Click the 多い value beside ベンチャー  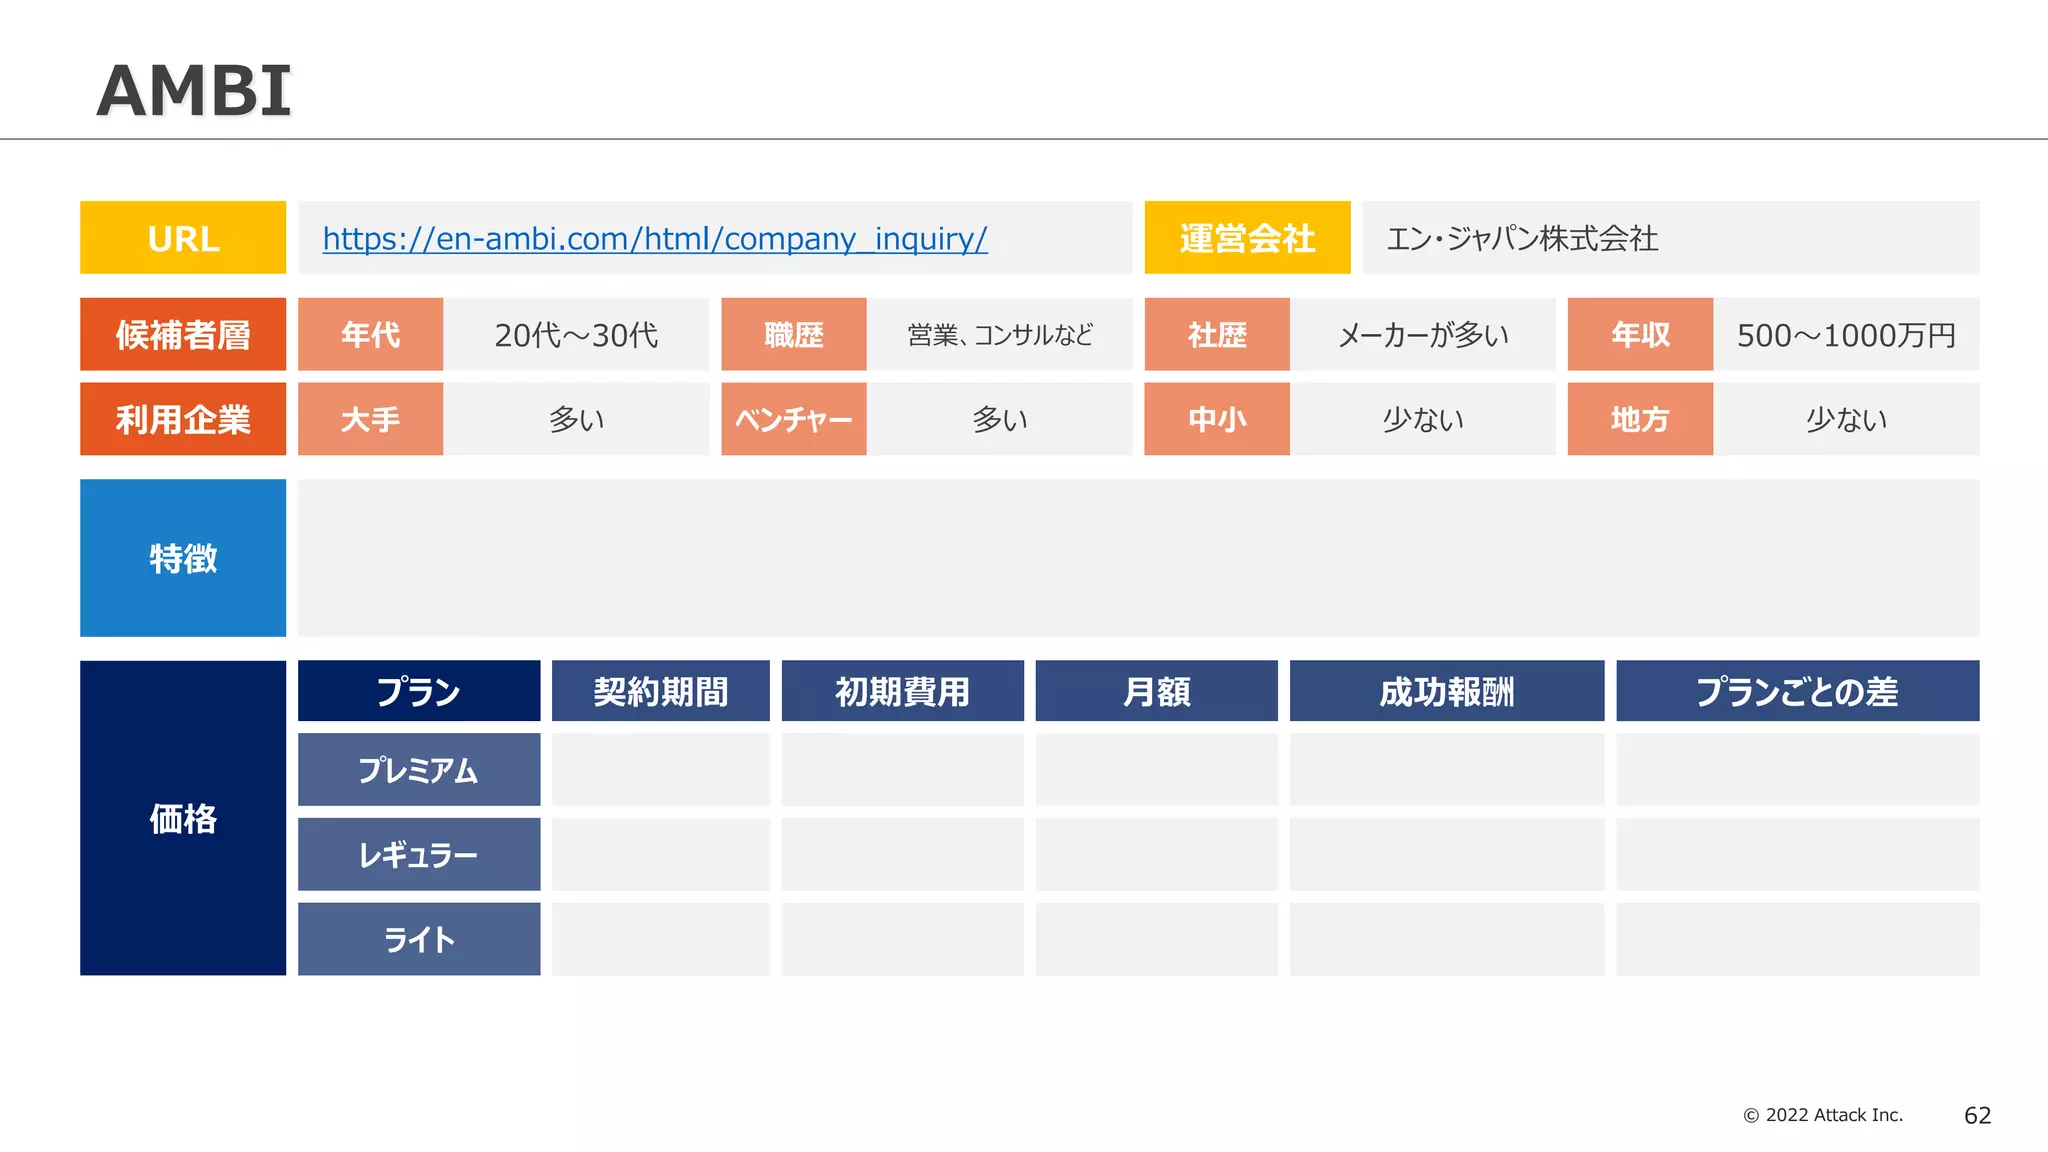pos(1000,419)
